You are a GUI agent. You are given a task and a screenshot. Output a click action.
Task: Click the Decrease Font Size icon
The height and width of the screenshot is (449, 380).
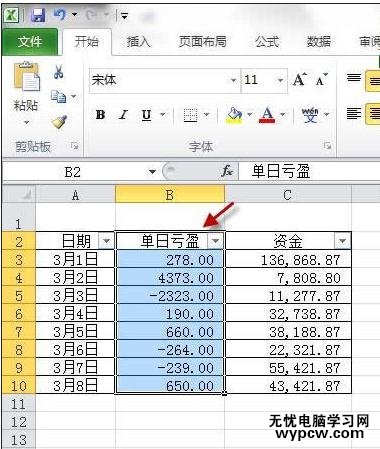coord(322,80)
